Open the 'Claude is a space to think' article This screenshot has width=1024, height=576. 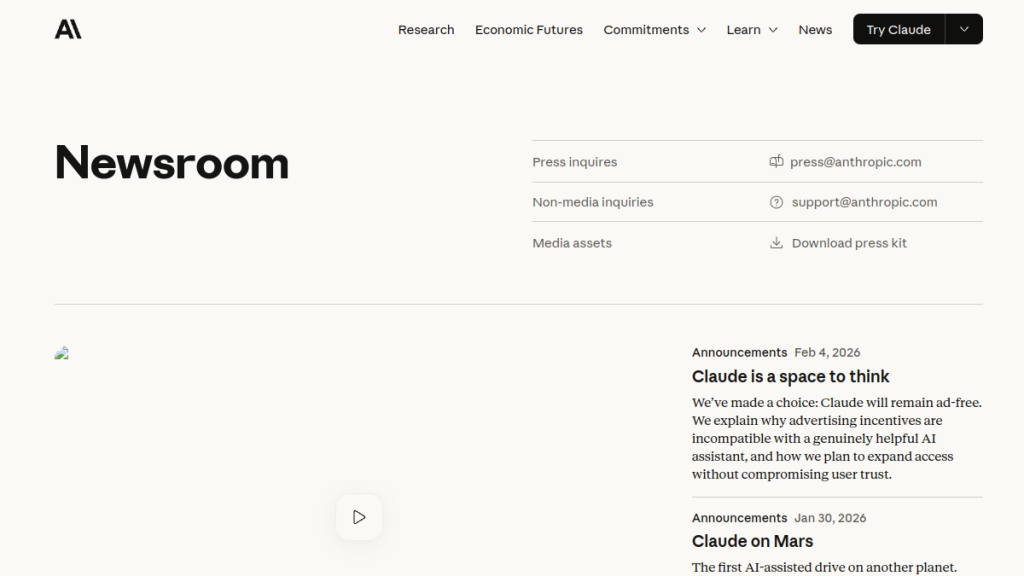coord(790,377)
